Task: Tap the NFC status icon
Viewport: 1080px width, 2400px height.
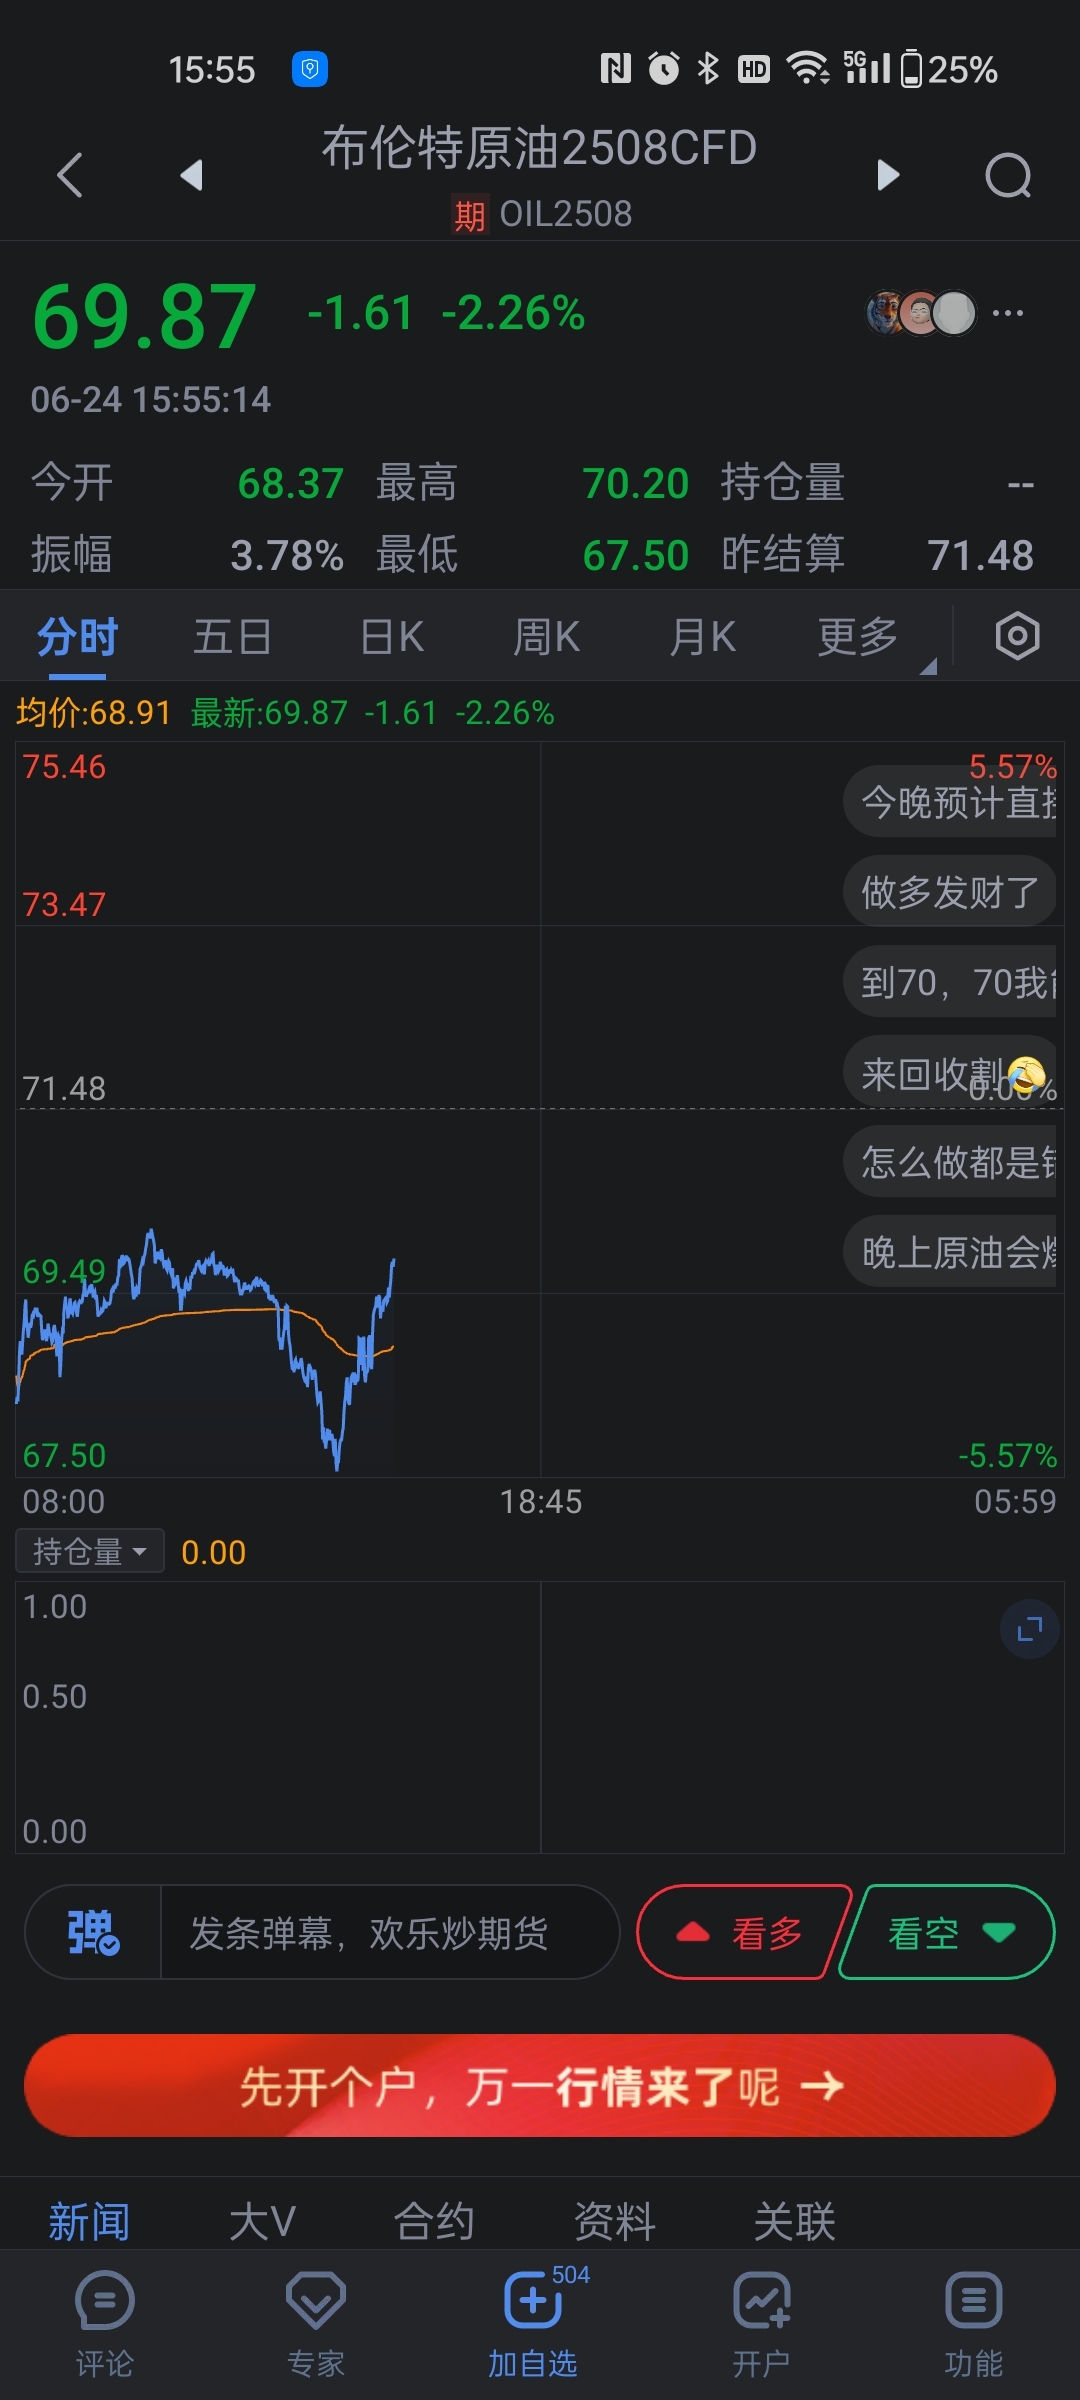Action: coord(615,69)
